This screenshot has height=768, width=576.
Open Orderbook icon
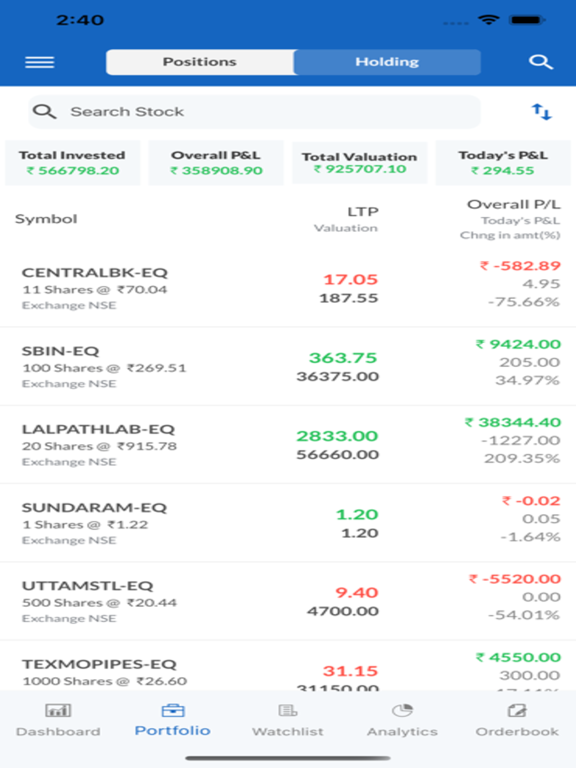click(517, 710)
